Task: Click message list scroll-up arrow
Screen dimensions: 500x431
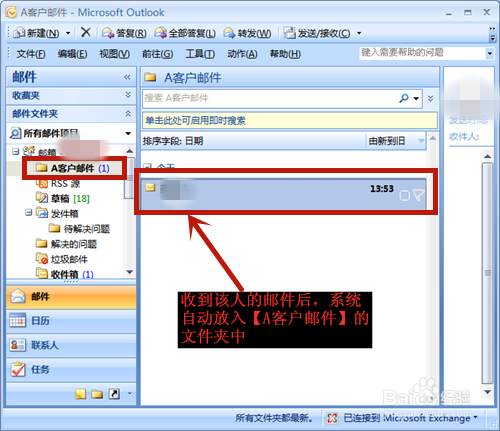Action: [433, 138]
